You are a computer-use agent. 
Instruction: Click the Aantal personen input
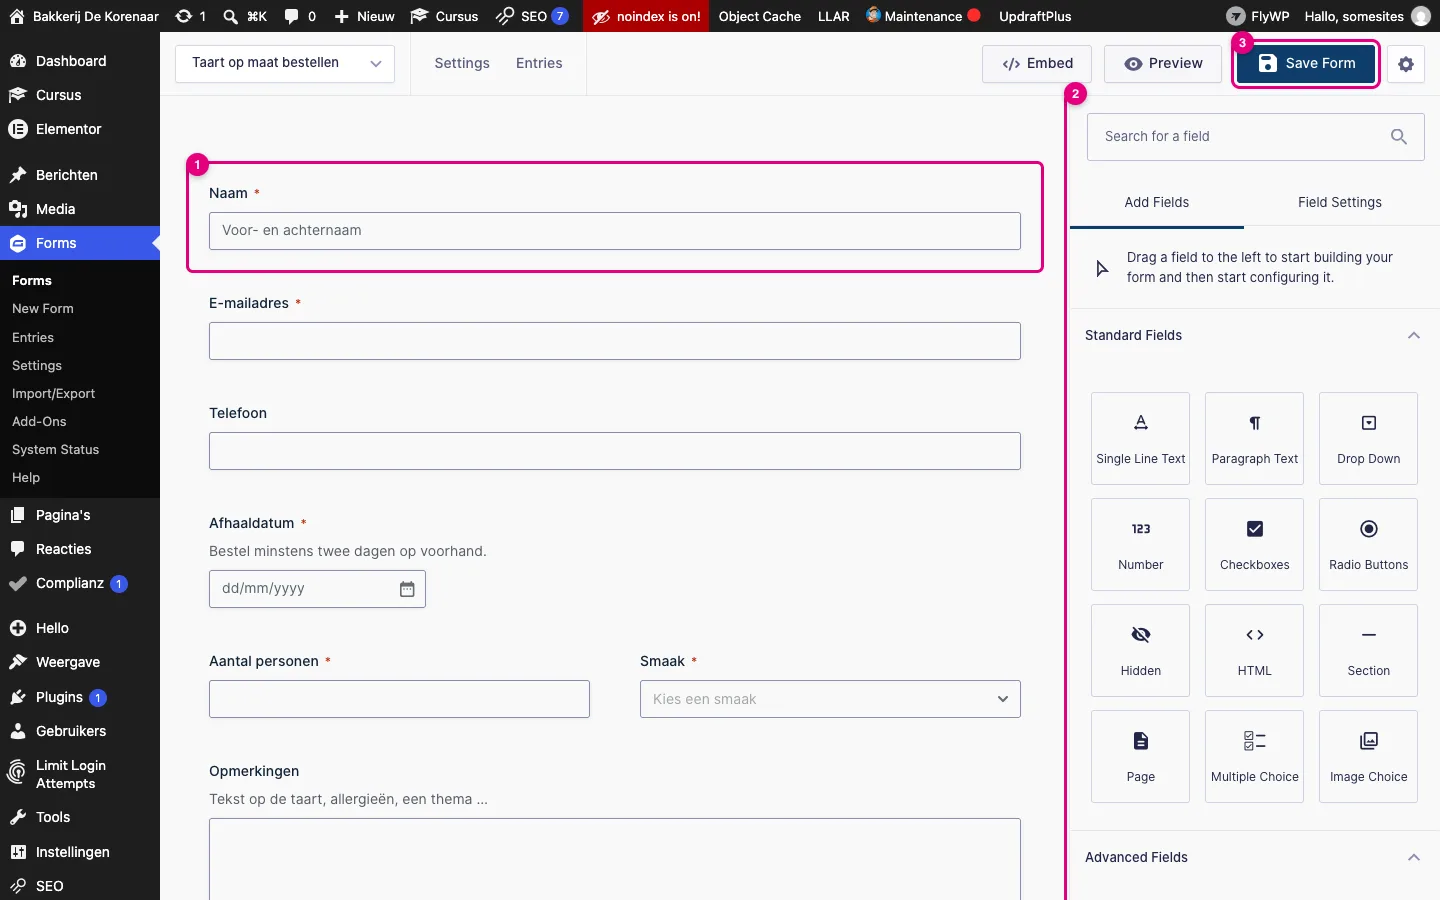(399, 699)
